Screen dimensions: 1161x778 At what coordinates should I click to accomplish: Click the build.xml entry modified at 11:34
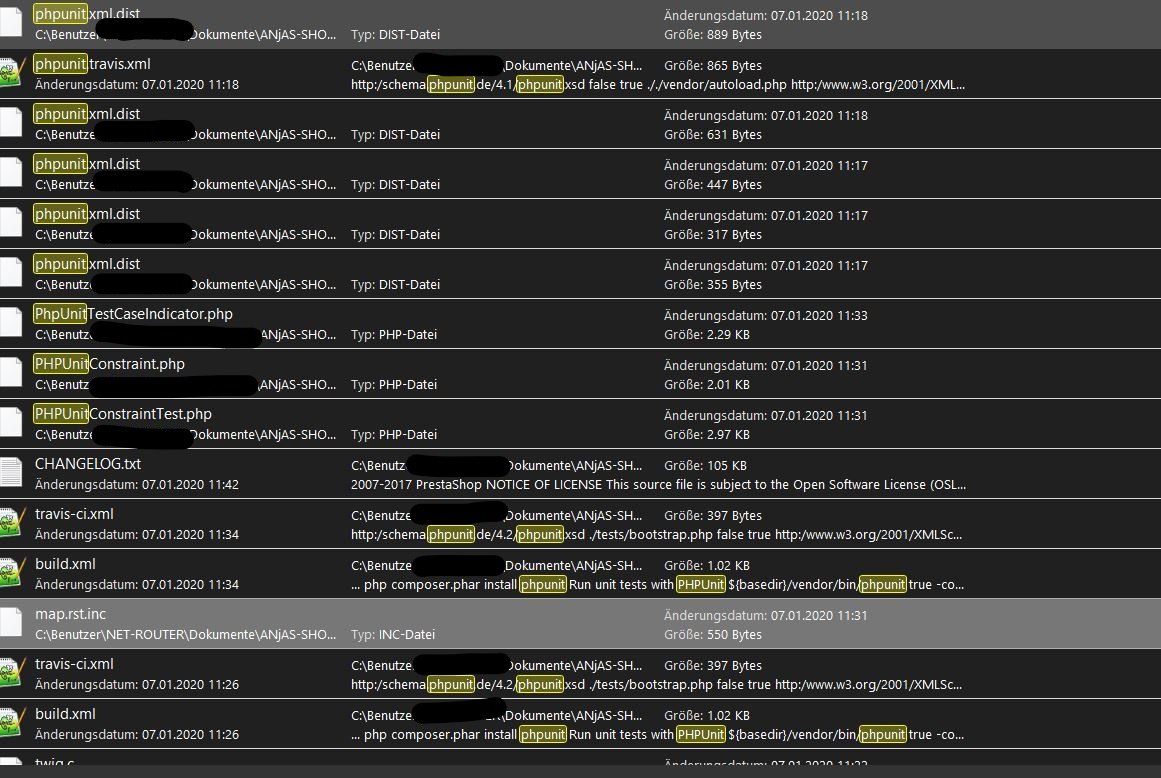[65, 564]
